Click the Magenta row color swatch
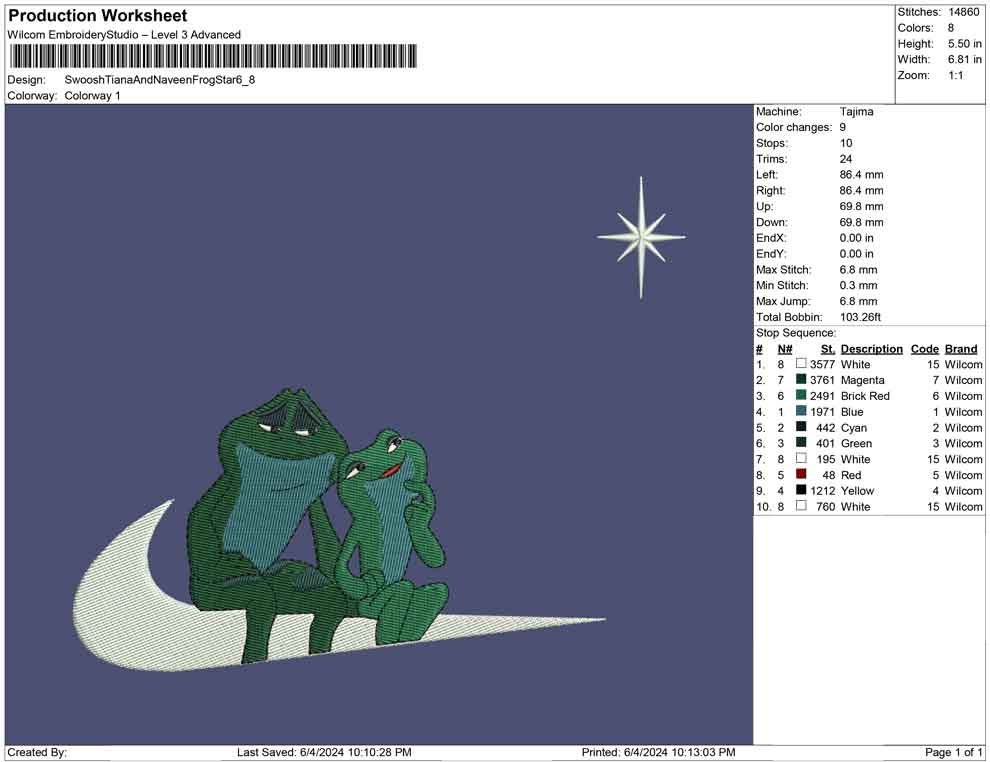The width and height of the screenshot is (990, 762). 801,379
